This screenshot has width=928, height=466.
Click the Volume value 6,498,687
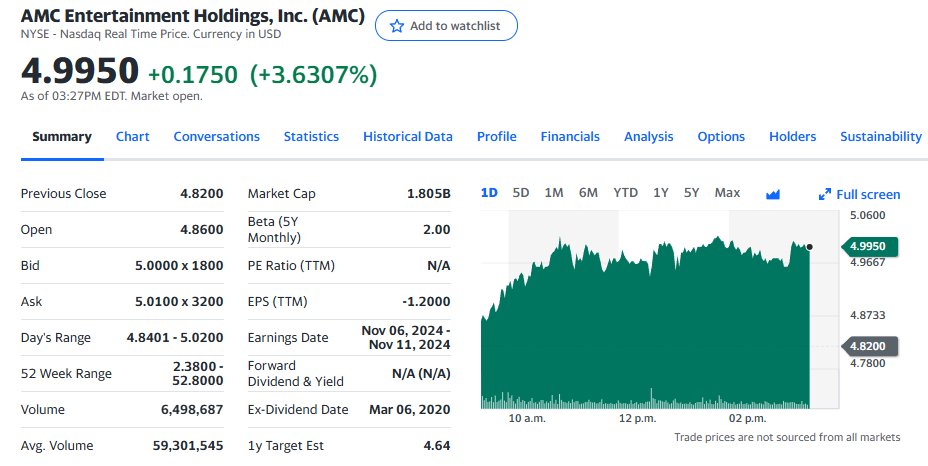click(192, 410)
